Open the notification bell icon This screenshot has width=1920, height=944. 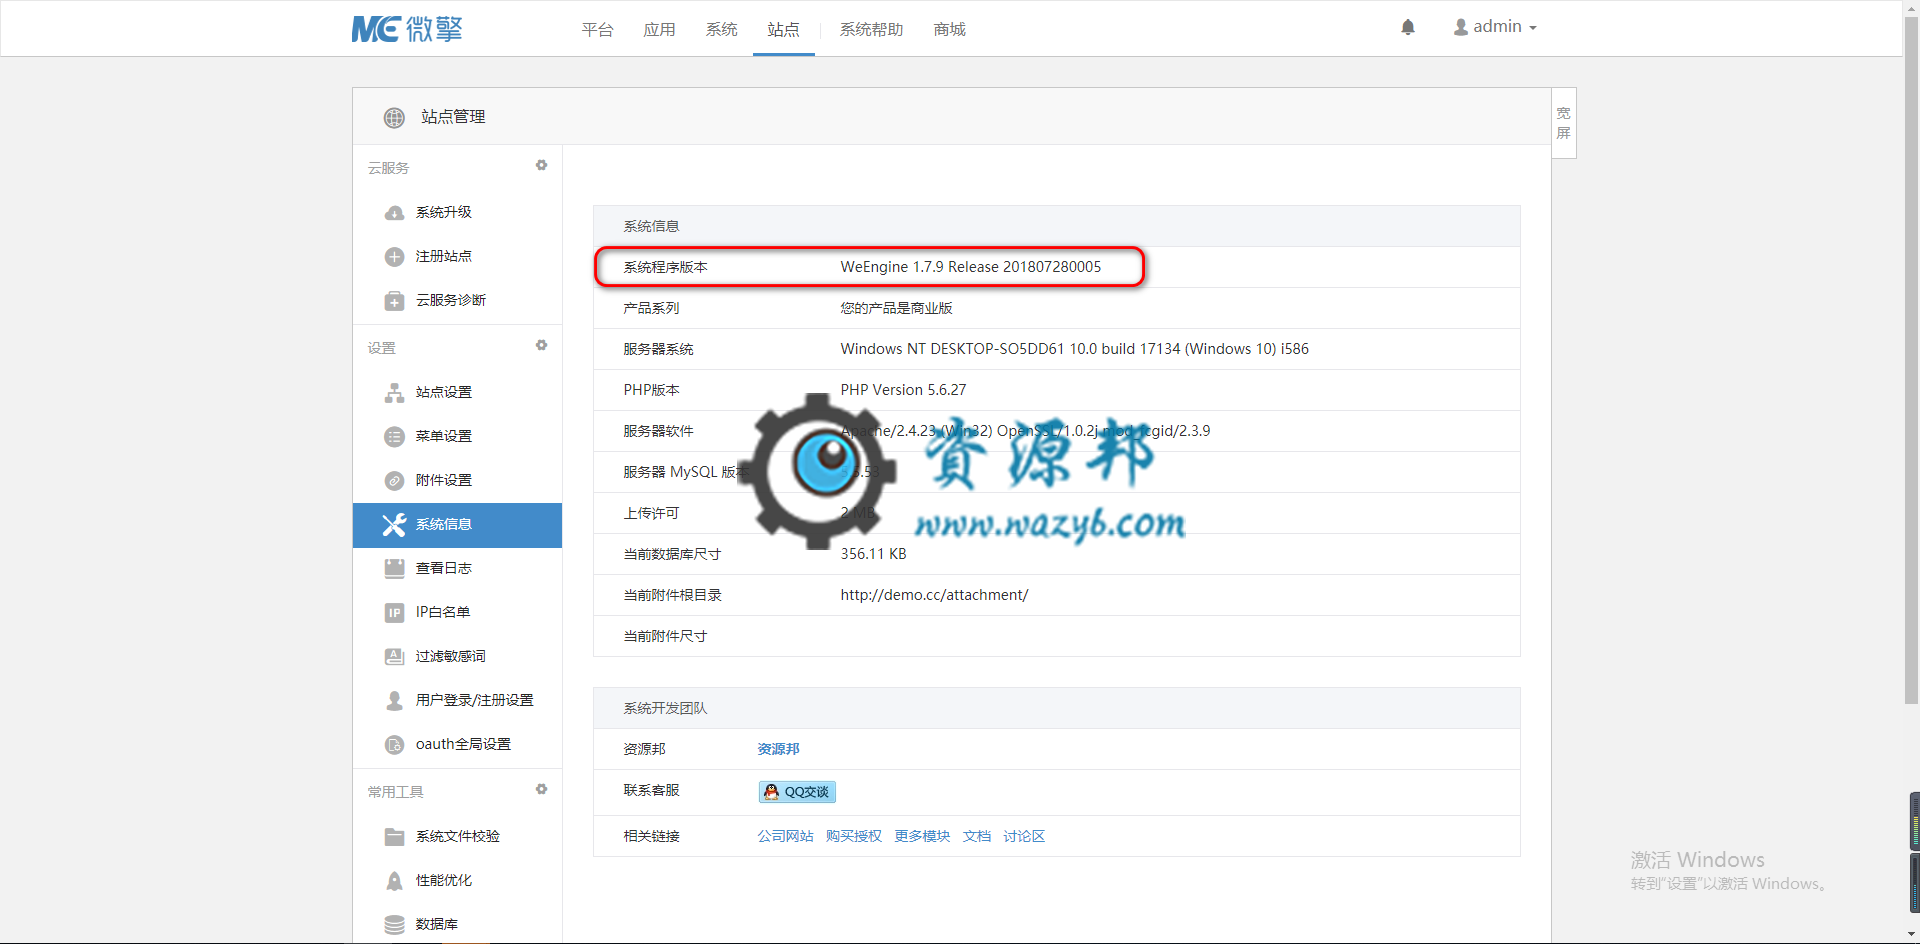pos(1407,27)
